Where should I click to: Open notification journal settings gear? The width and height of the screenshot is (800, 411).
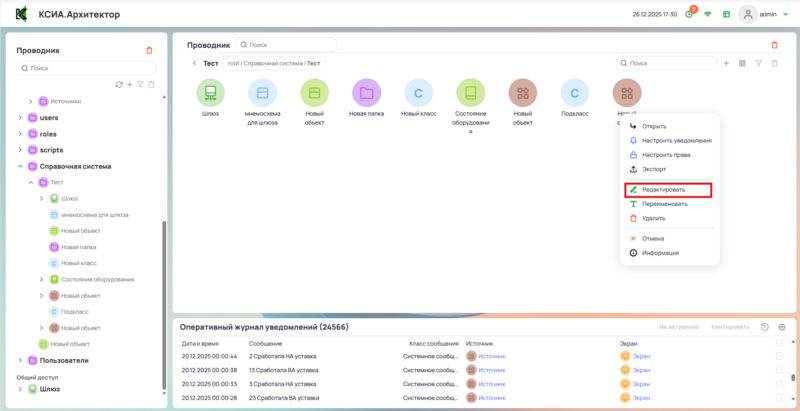pyautogui.click(x=781, y=327)
